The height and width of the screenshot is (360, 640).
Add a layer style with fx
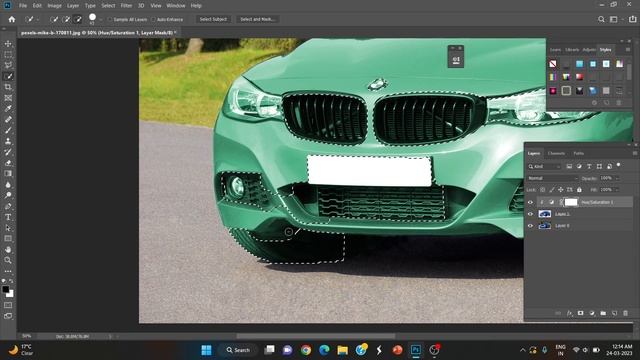569,313
